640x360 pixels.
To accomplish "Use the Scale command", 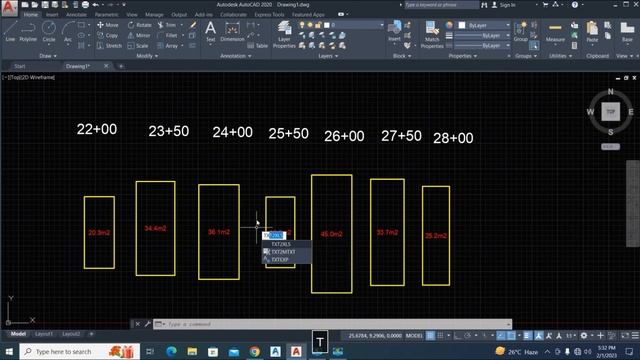I will tap(138, 46).
